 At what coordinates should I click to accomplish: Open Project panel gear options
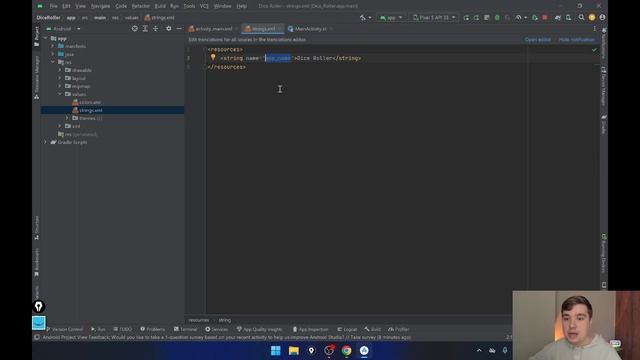169,29
